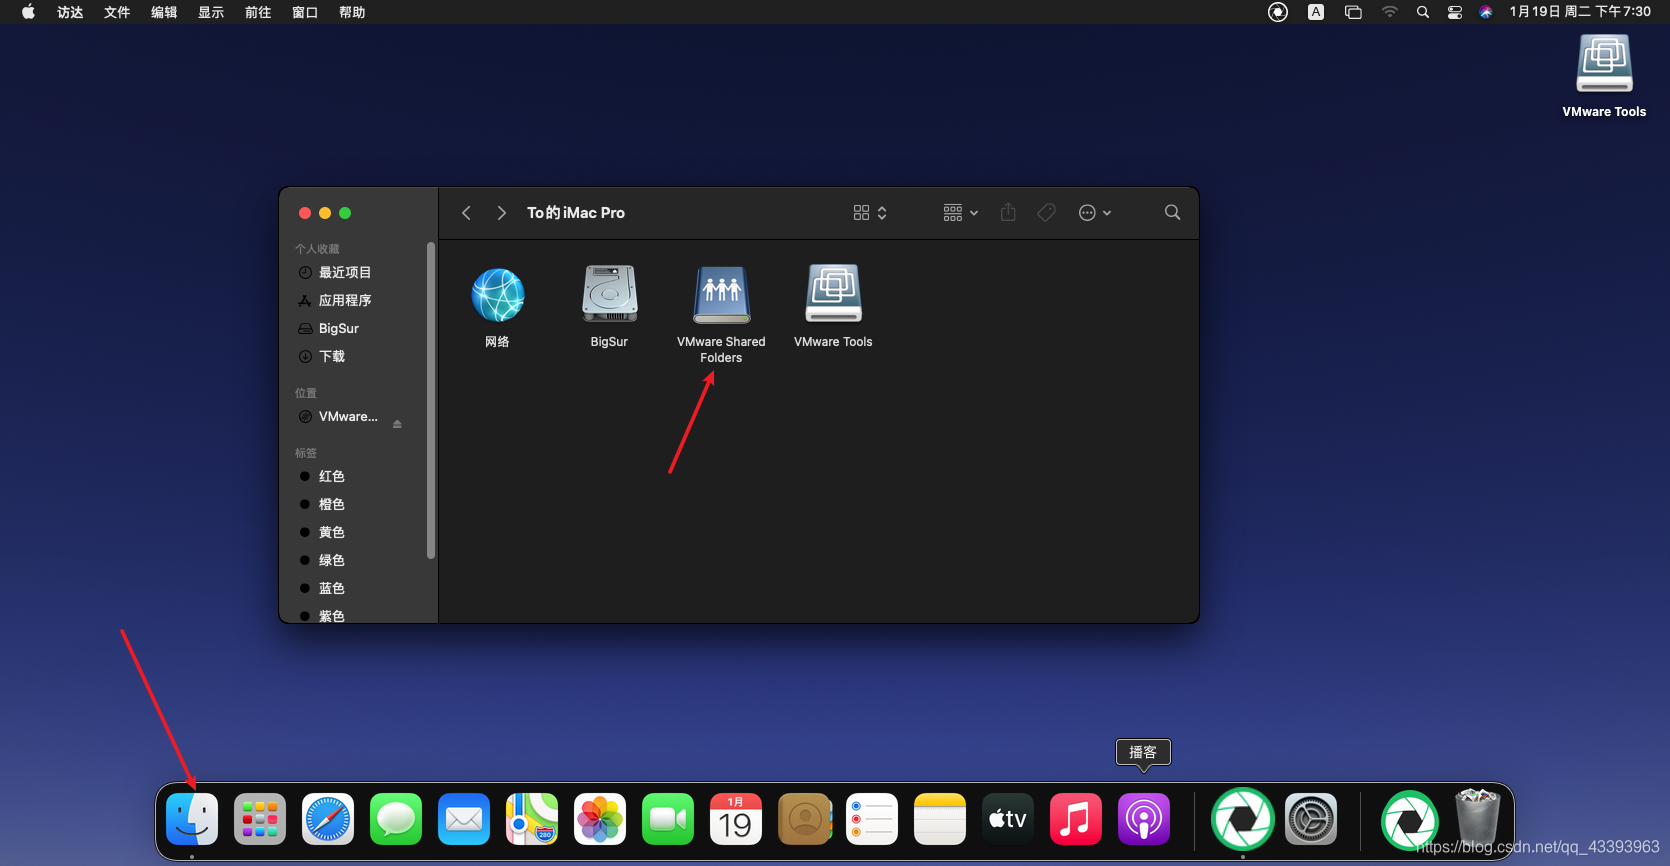The width and height of the screenshot is (1670, 866).
Task: Open the group-by dropdown in the toolbar
Action: pos(960,212)
